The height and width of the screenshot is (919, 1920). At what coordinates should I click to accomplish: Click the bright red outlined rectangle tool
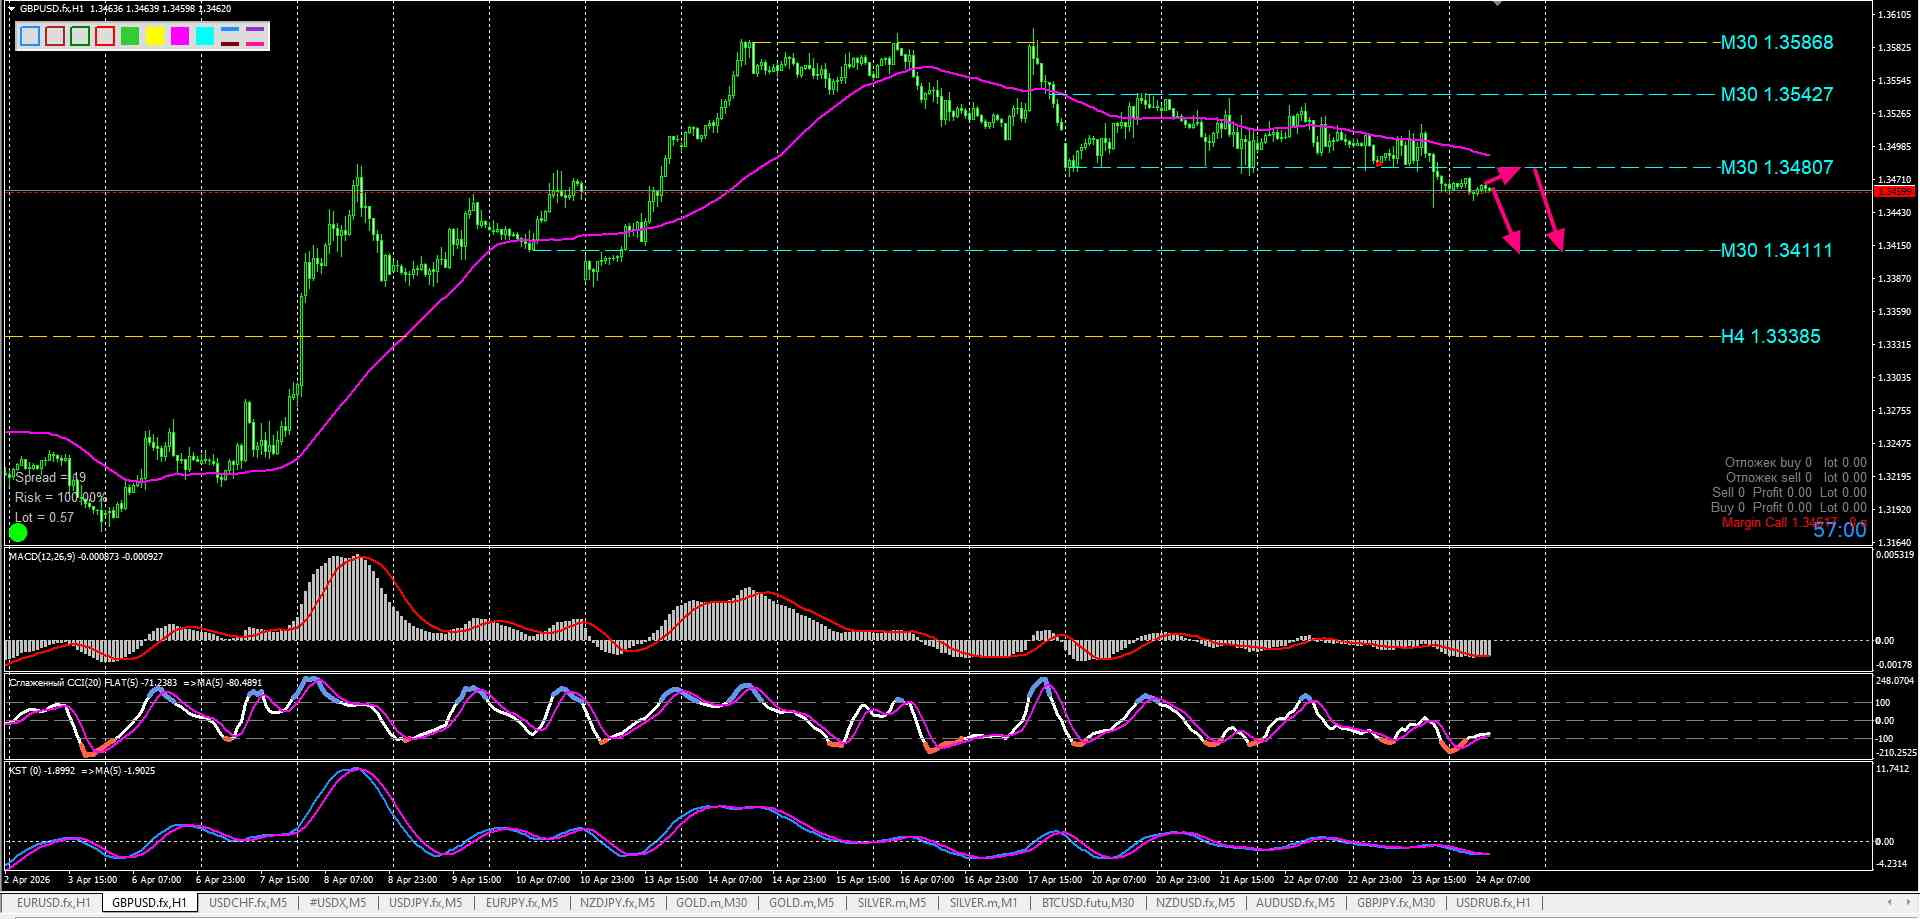coord(105,36)
